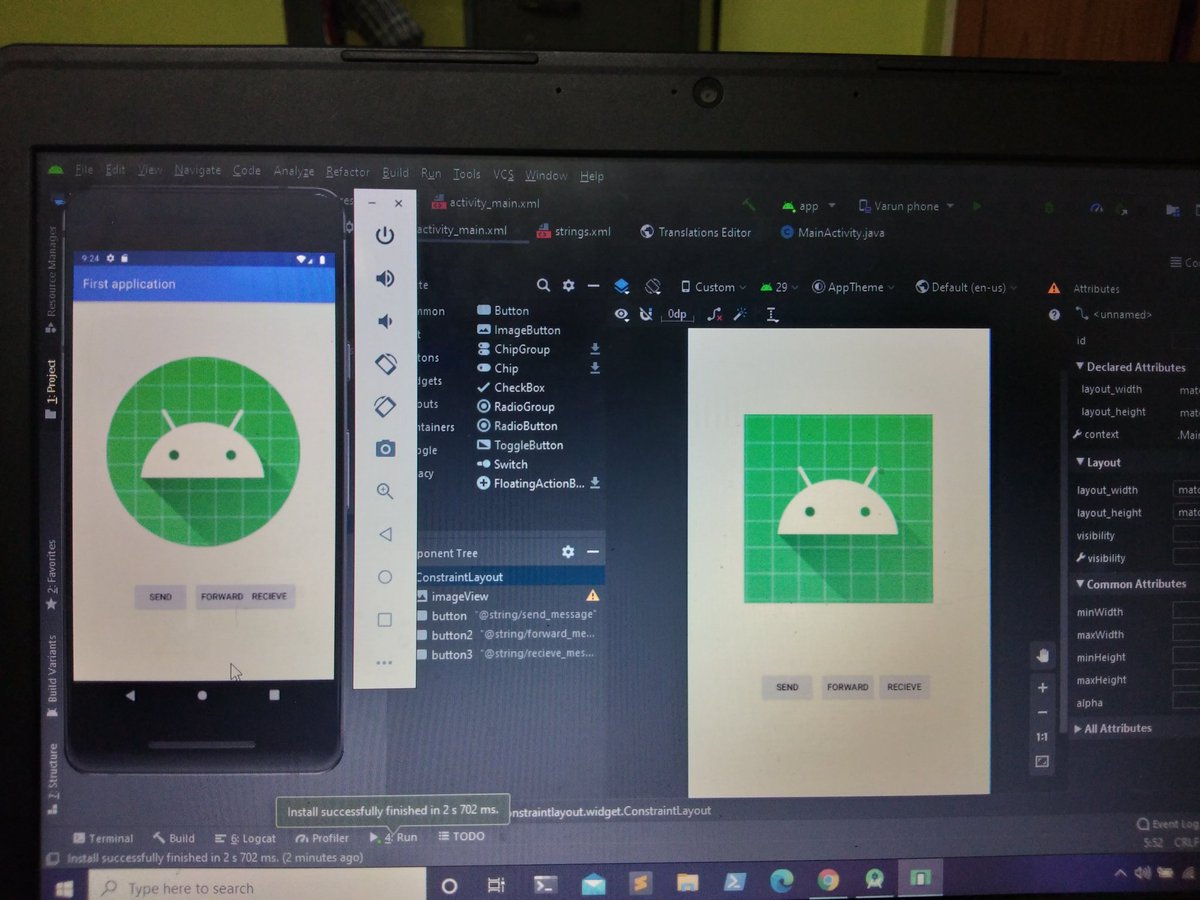Select RadioGroup in palette

pos(515,407)
